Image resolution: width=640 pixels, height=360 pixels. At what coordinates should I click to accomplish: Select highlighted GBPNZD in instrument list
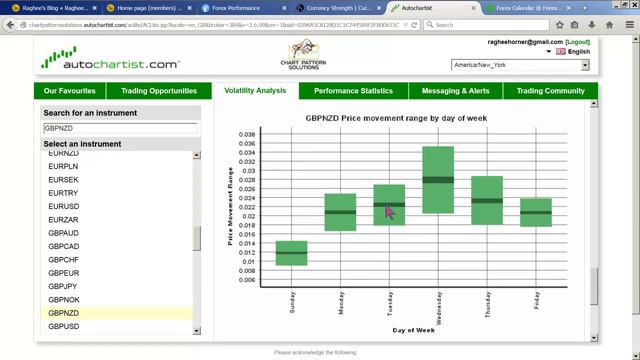pyautogui.click(x=116, y=313)
